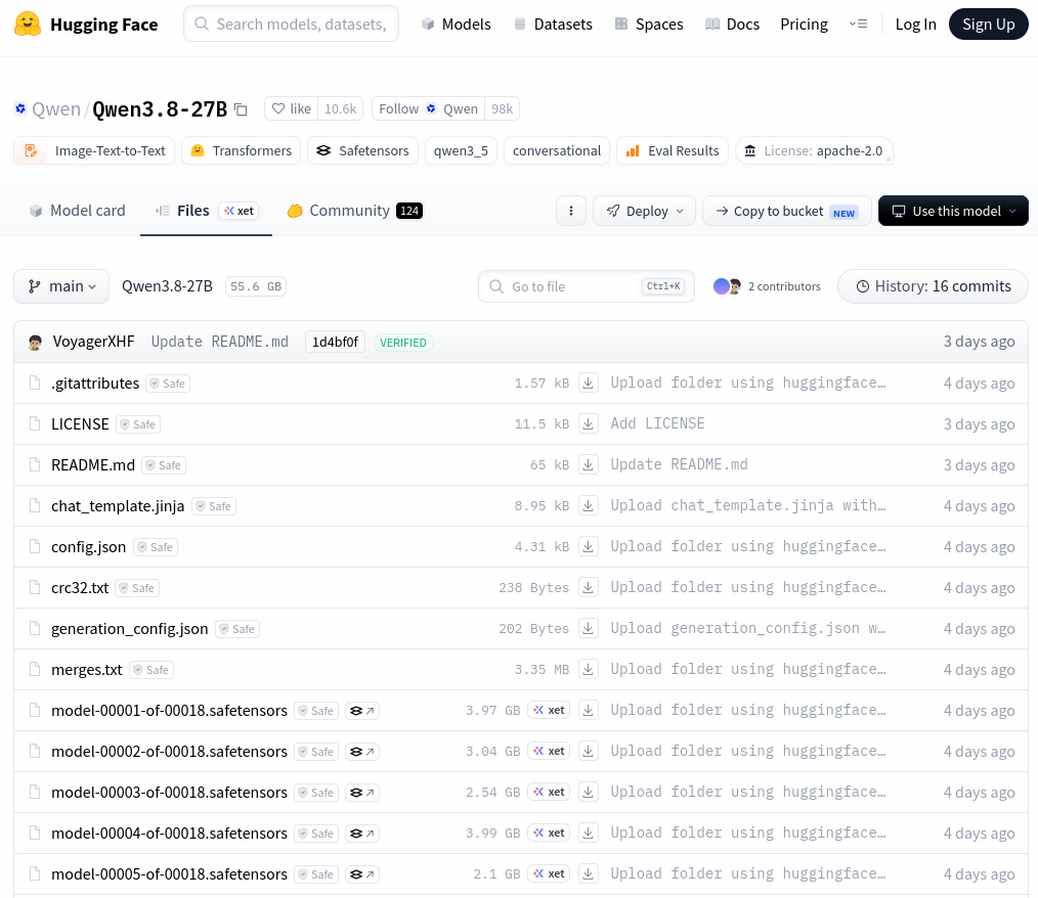The width and height of the screenshot is (1038, 898).
Task: Expand the Deploy dropdown
Action: 644,211
